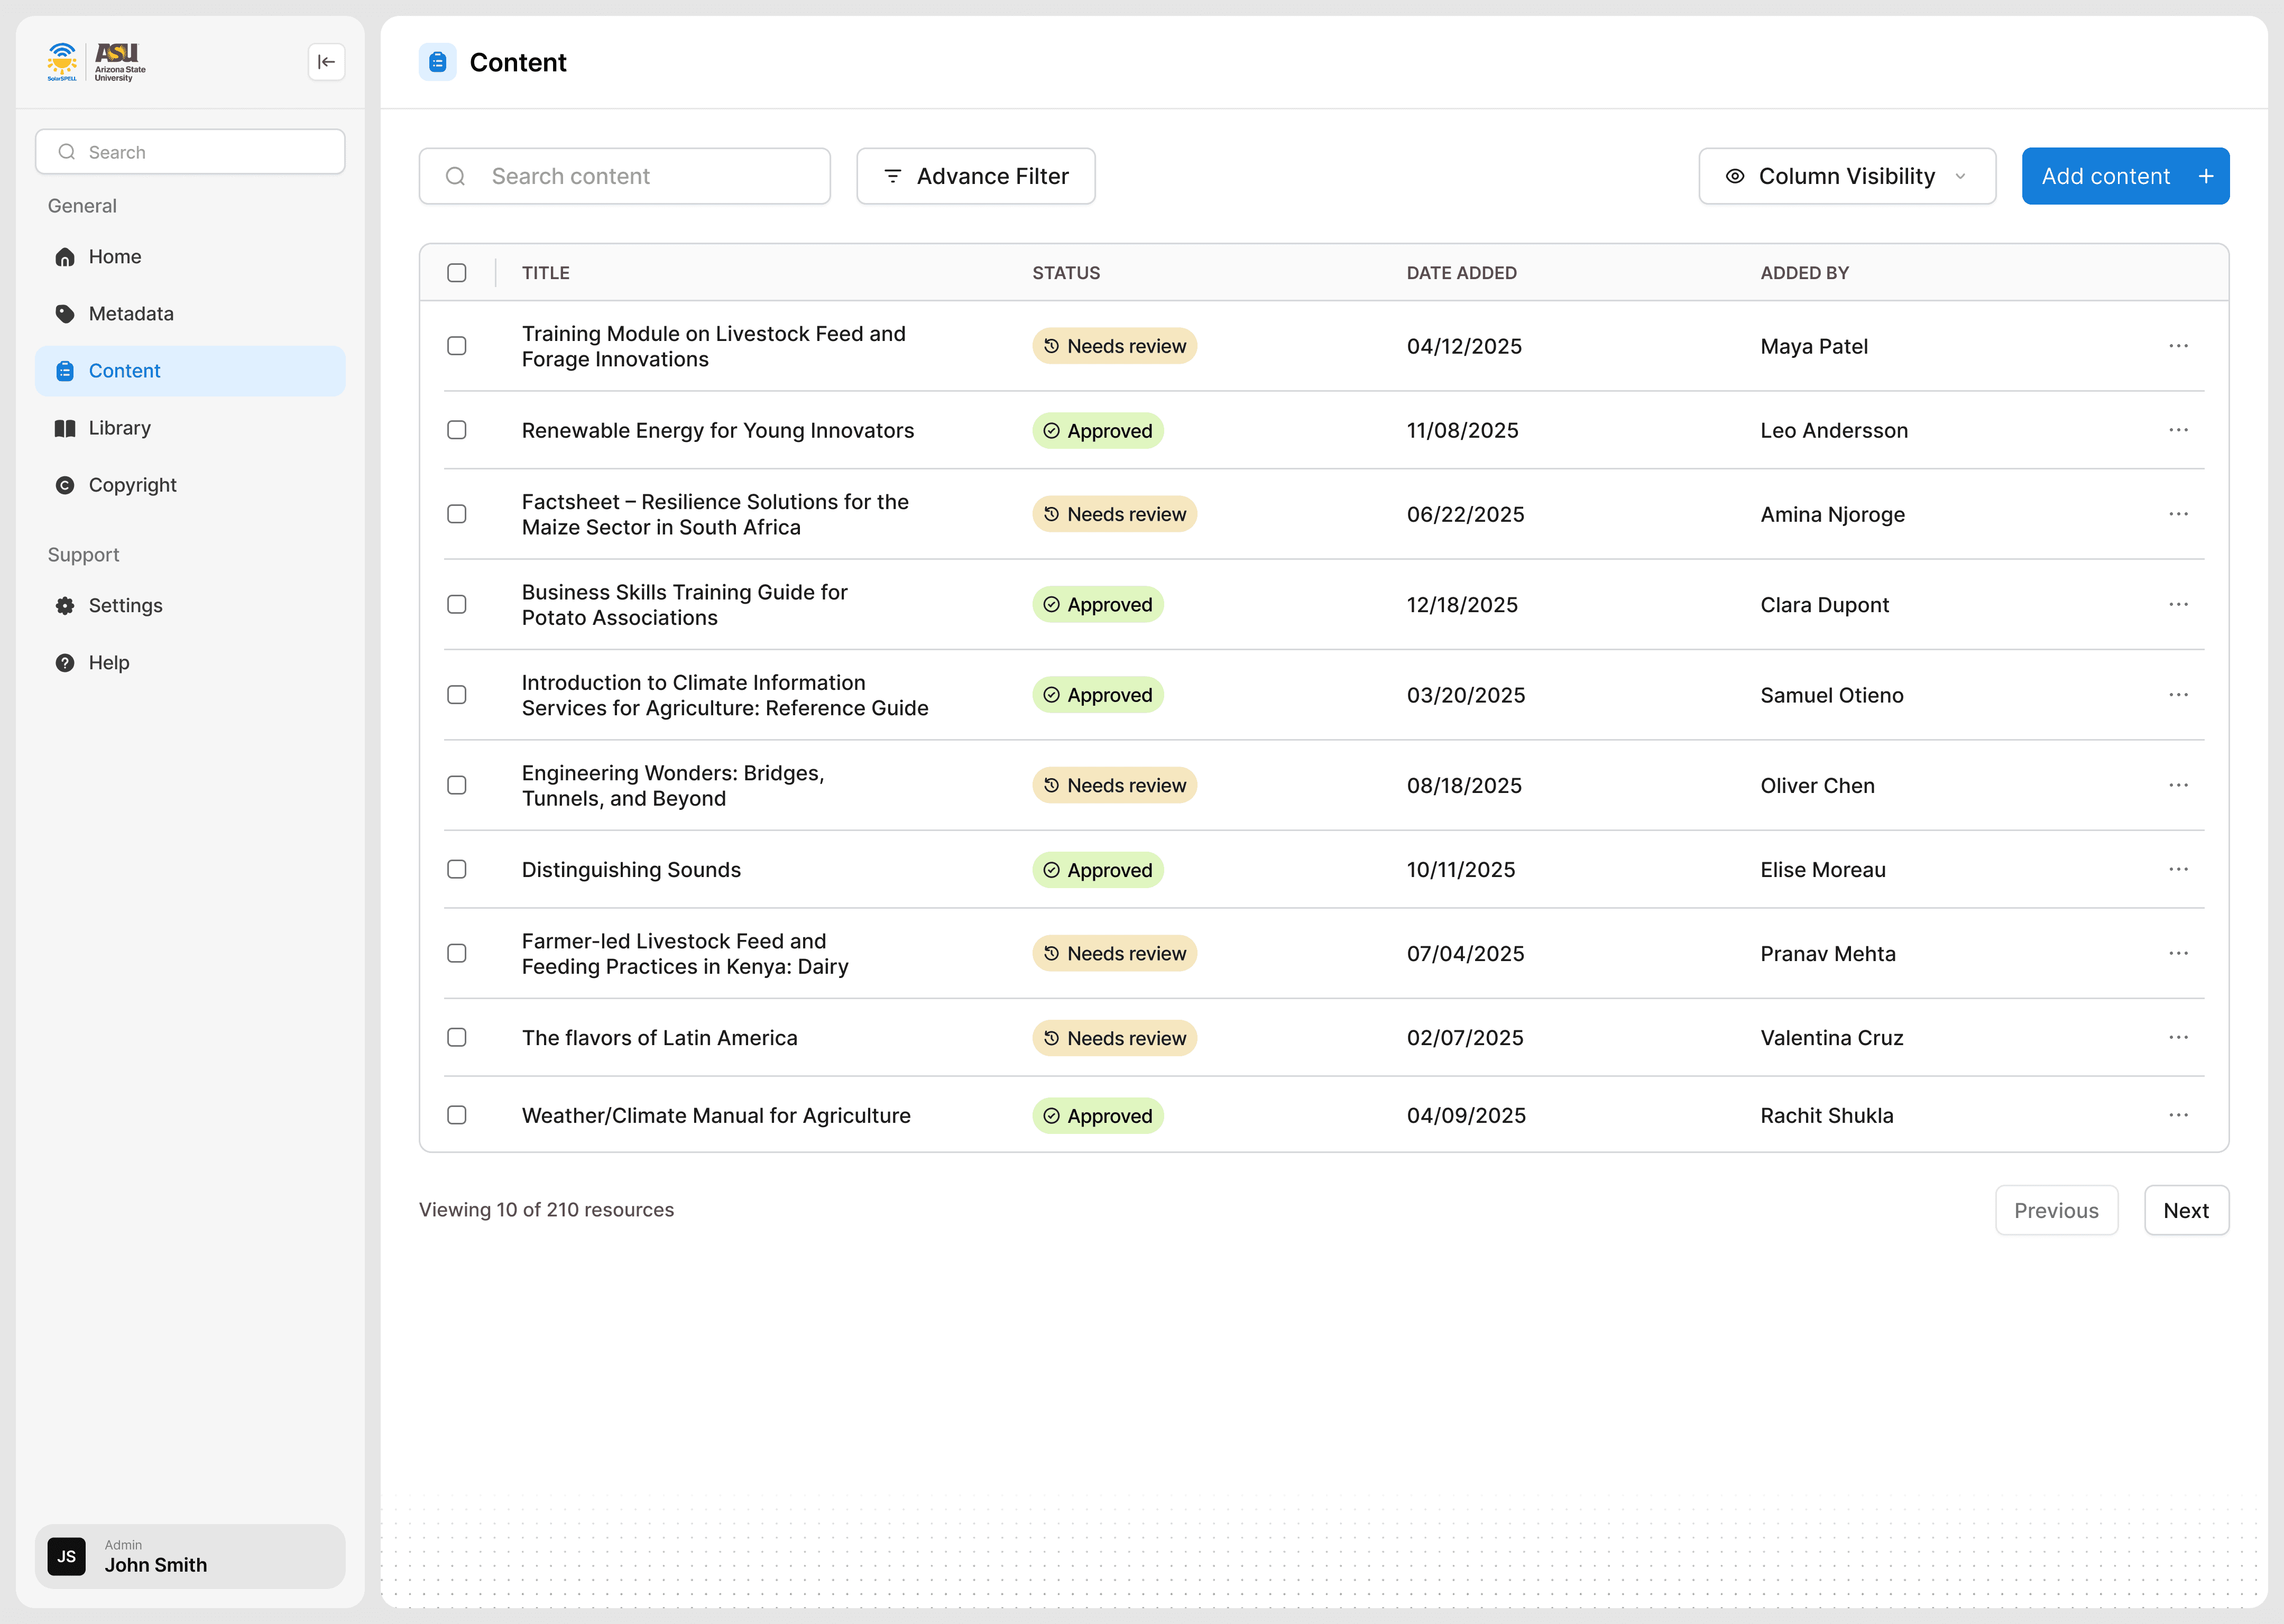Click the SolarSPELL ASU logo
Screen dimensions: 2284x1624
point(97,62)
